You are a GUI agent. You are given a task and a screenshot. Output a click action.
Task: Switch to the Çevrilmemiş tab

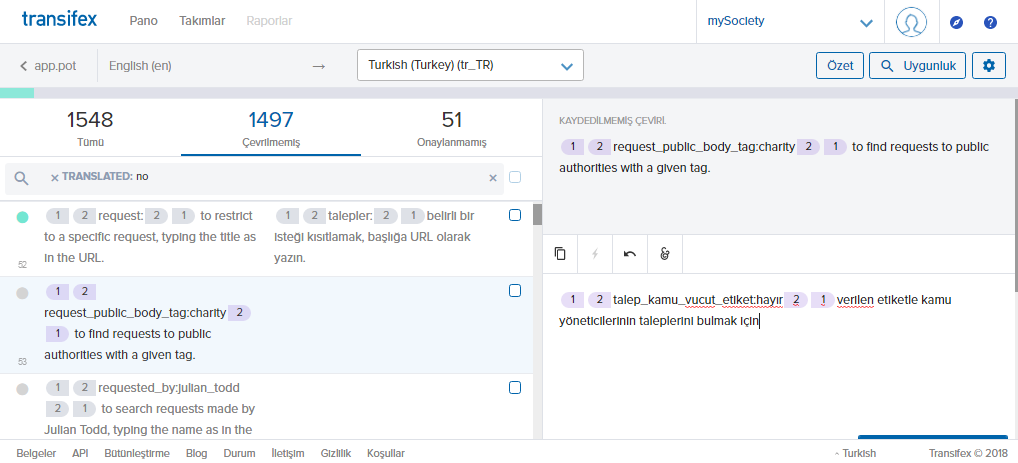click(x=271, y=128)
